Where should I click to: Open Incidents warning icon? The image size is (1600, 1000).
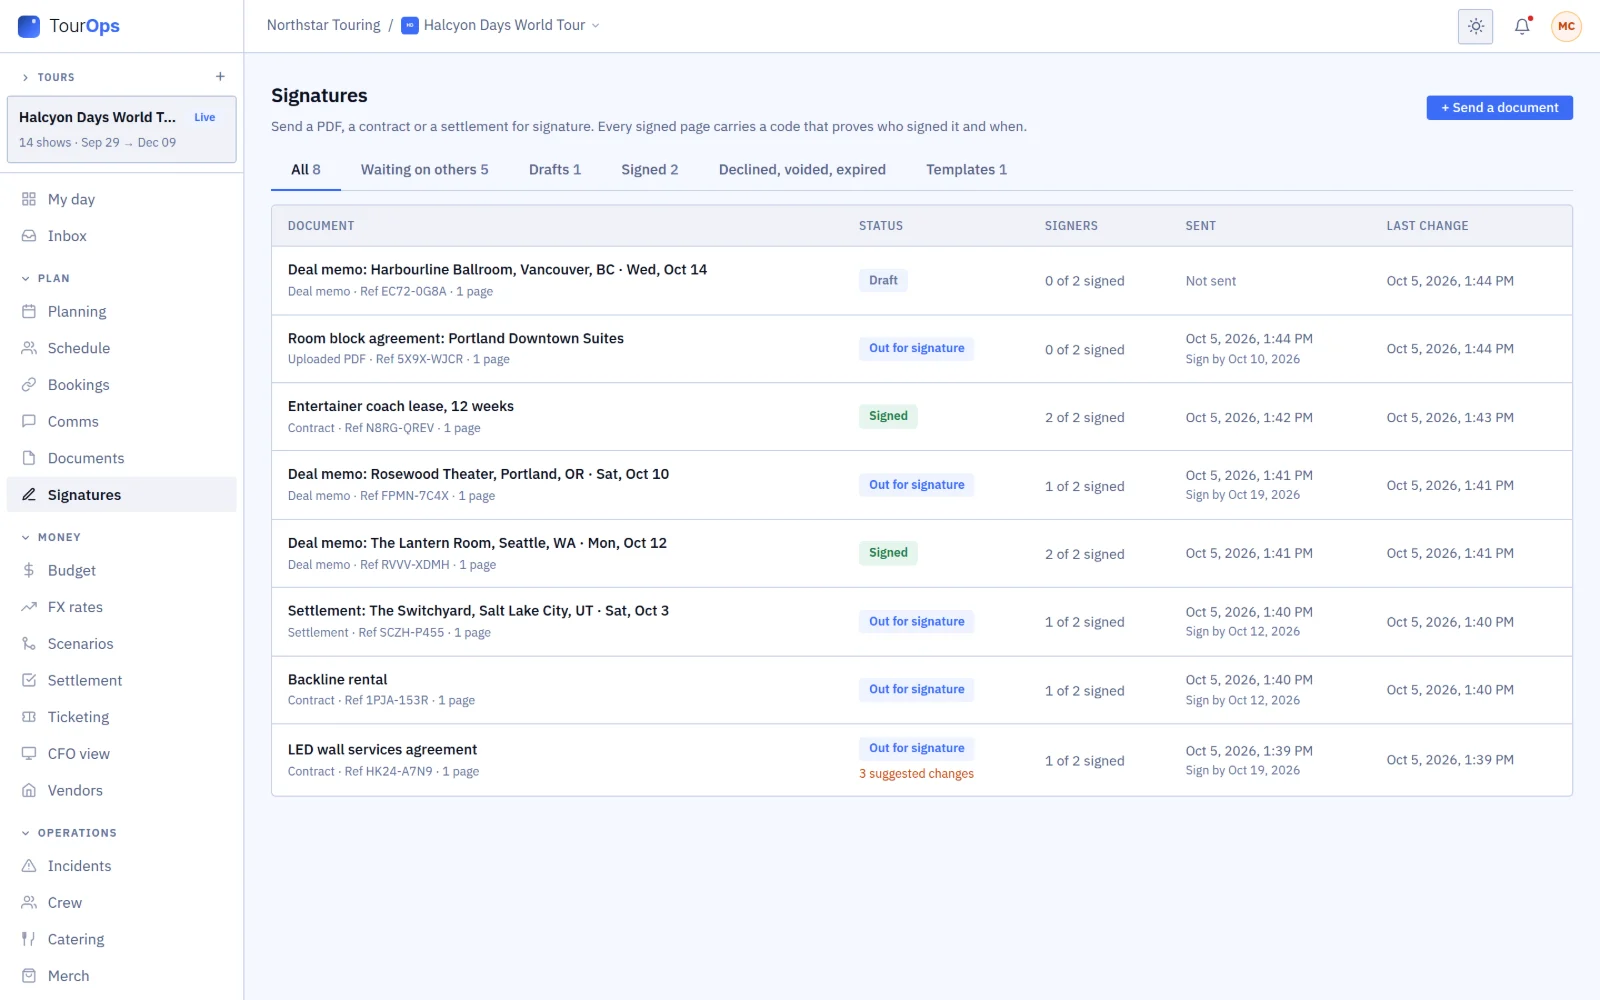[29, 866]
